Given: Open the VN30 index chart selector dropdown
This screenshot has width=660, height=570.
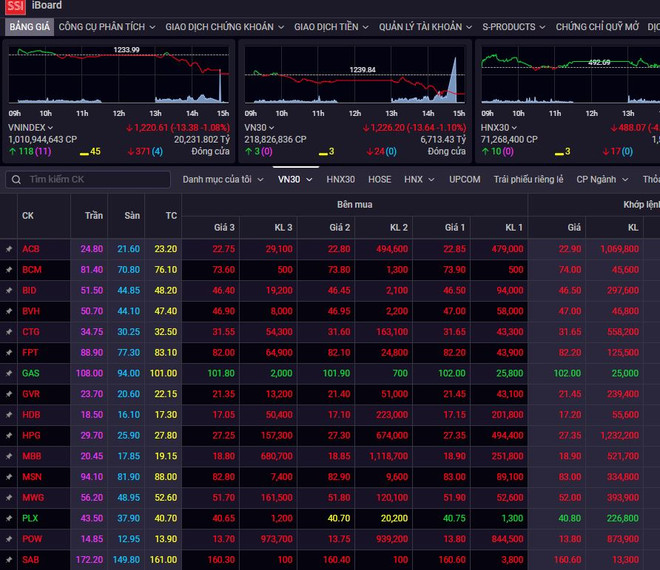Looking at the screenshot, I should pyautogui.click(x=259, y=128).
